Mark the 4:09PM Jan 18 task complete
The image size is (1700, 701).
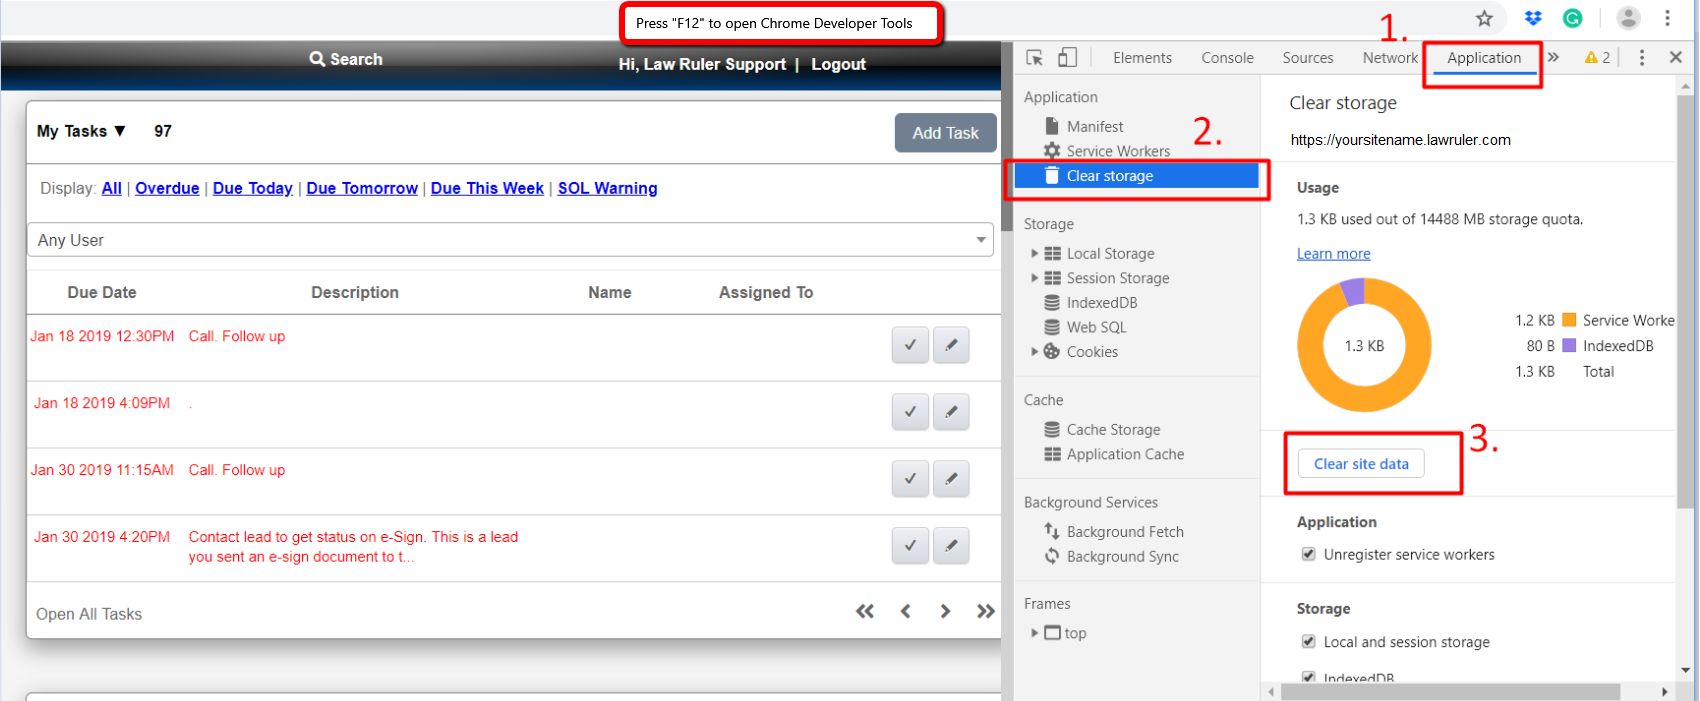tap(910, 411)
